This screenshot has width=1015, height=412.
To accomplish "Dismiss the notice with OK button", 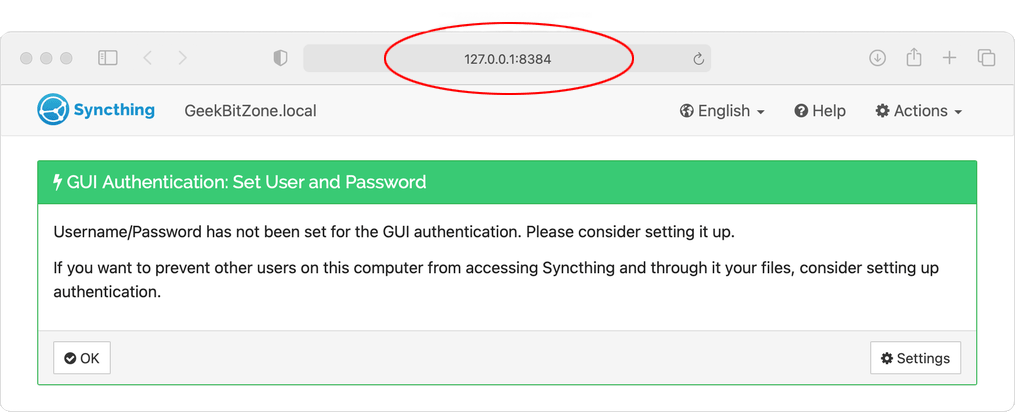I will (x=82, y=358).
